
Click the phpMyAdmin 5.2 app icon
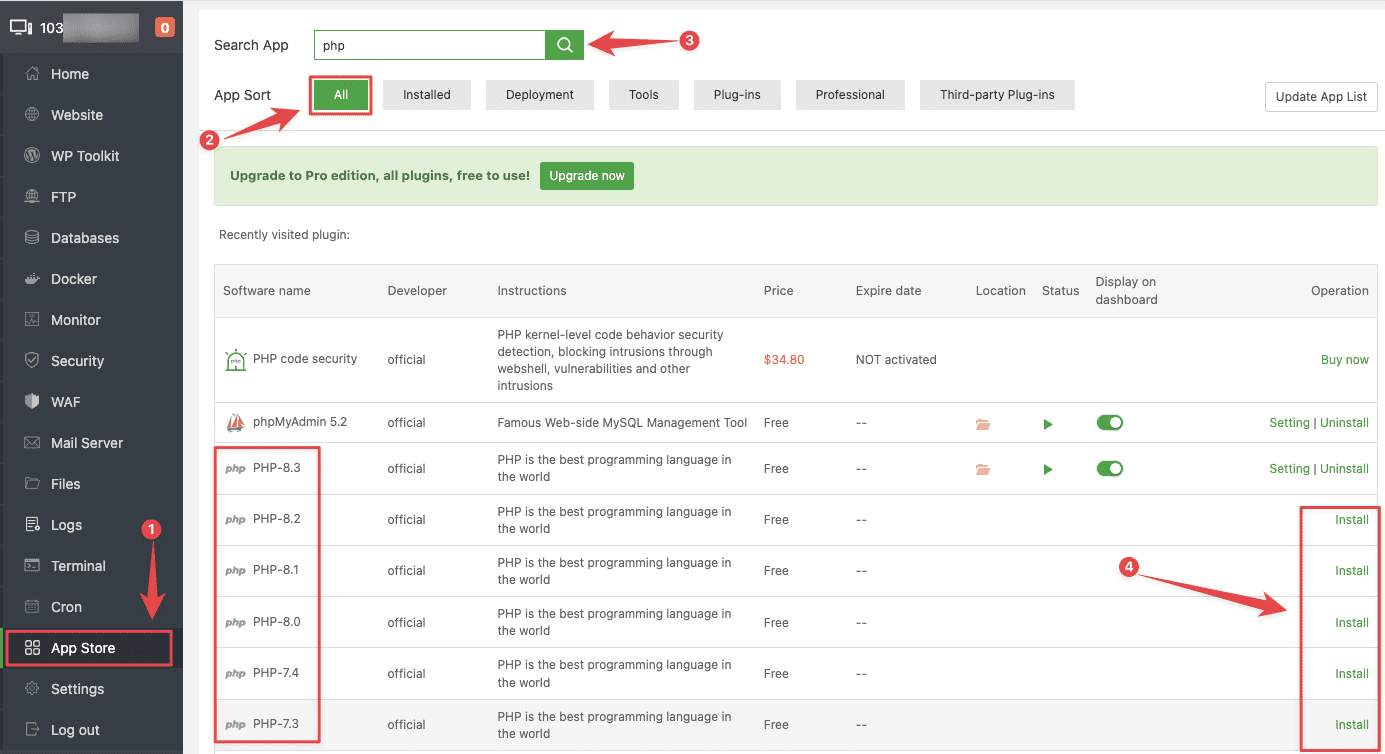pyautogui.click(x=235, y=423)
